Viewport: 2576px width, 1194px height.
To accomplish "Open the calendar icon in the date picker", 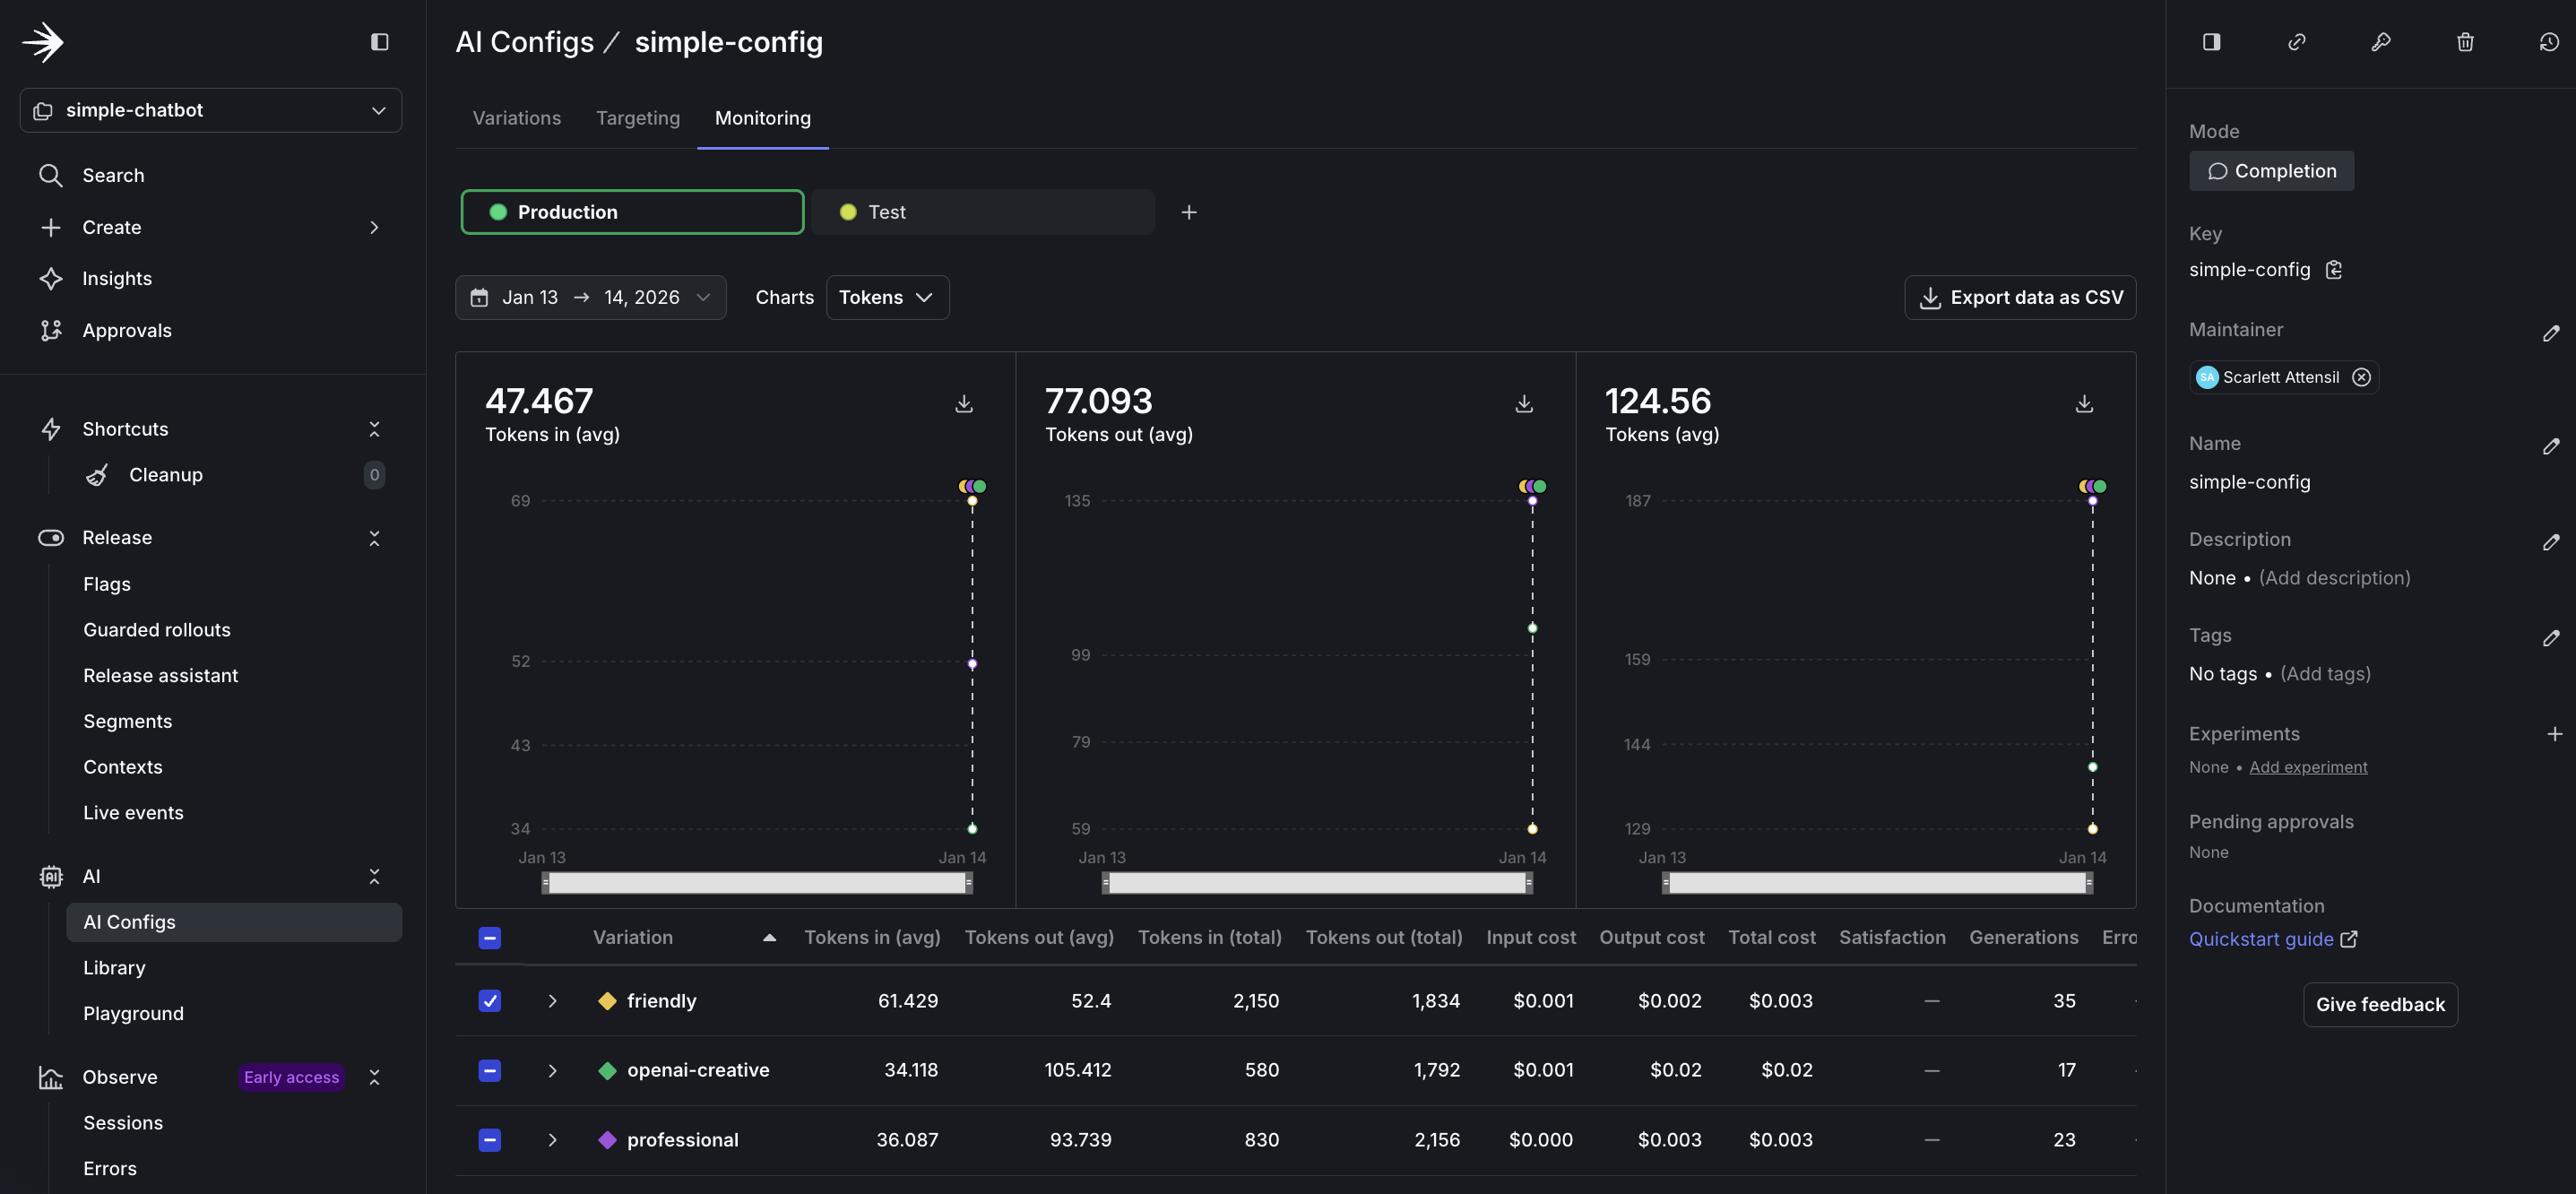I will [481, 297].
